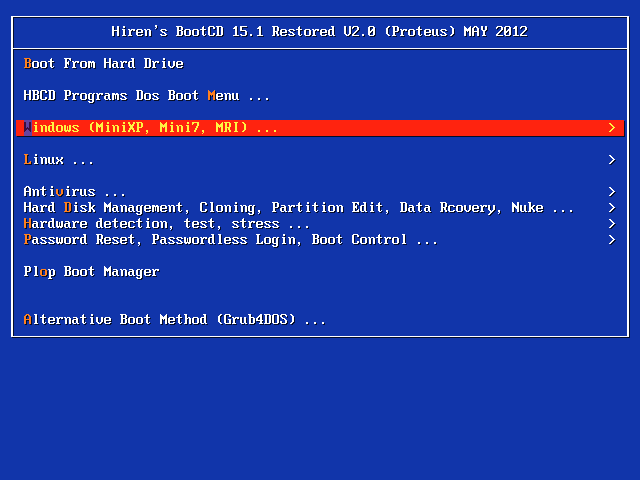
Task: Expand submenu arrow on Hardware detection row
Action: pos(611,224)
